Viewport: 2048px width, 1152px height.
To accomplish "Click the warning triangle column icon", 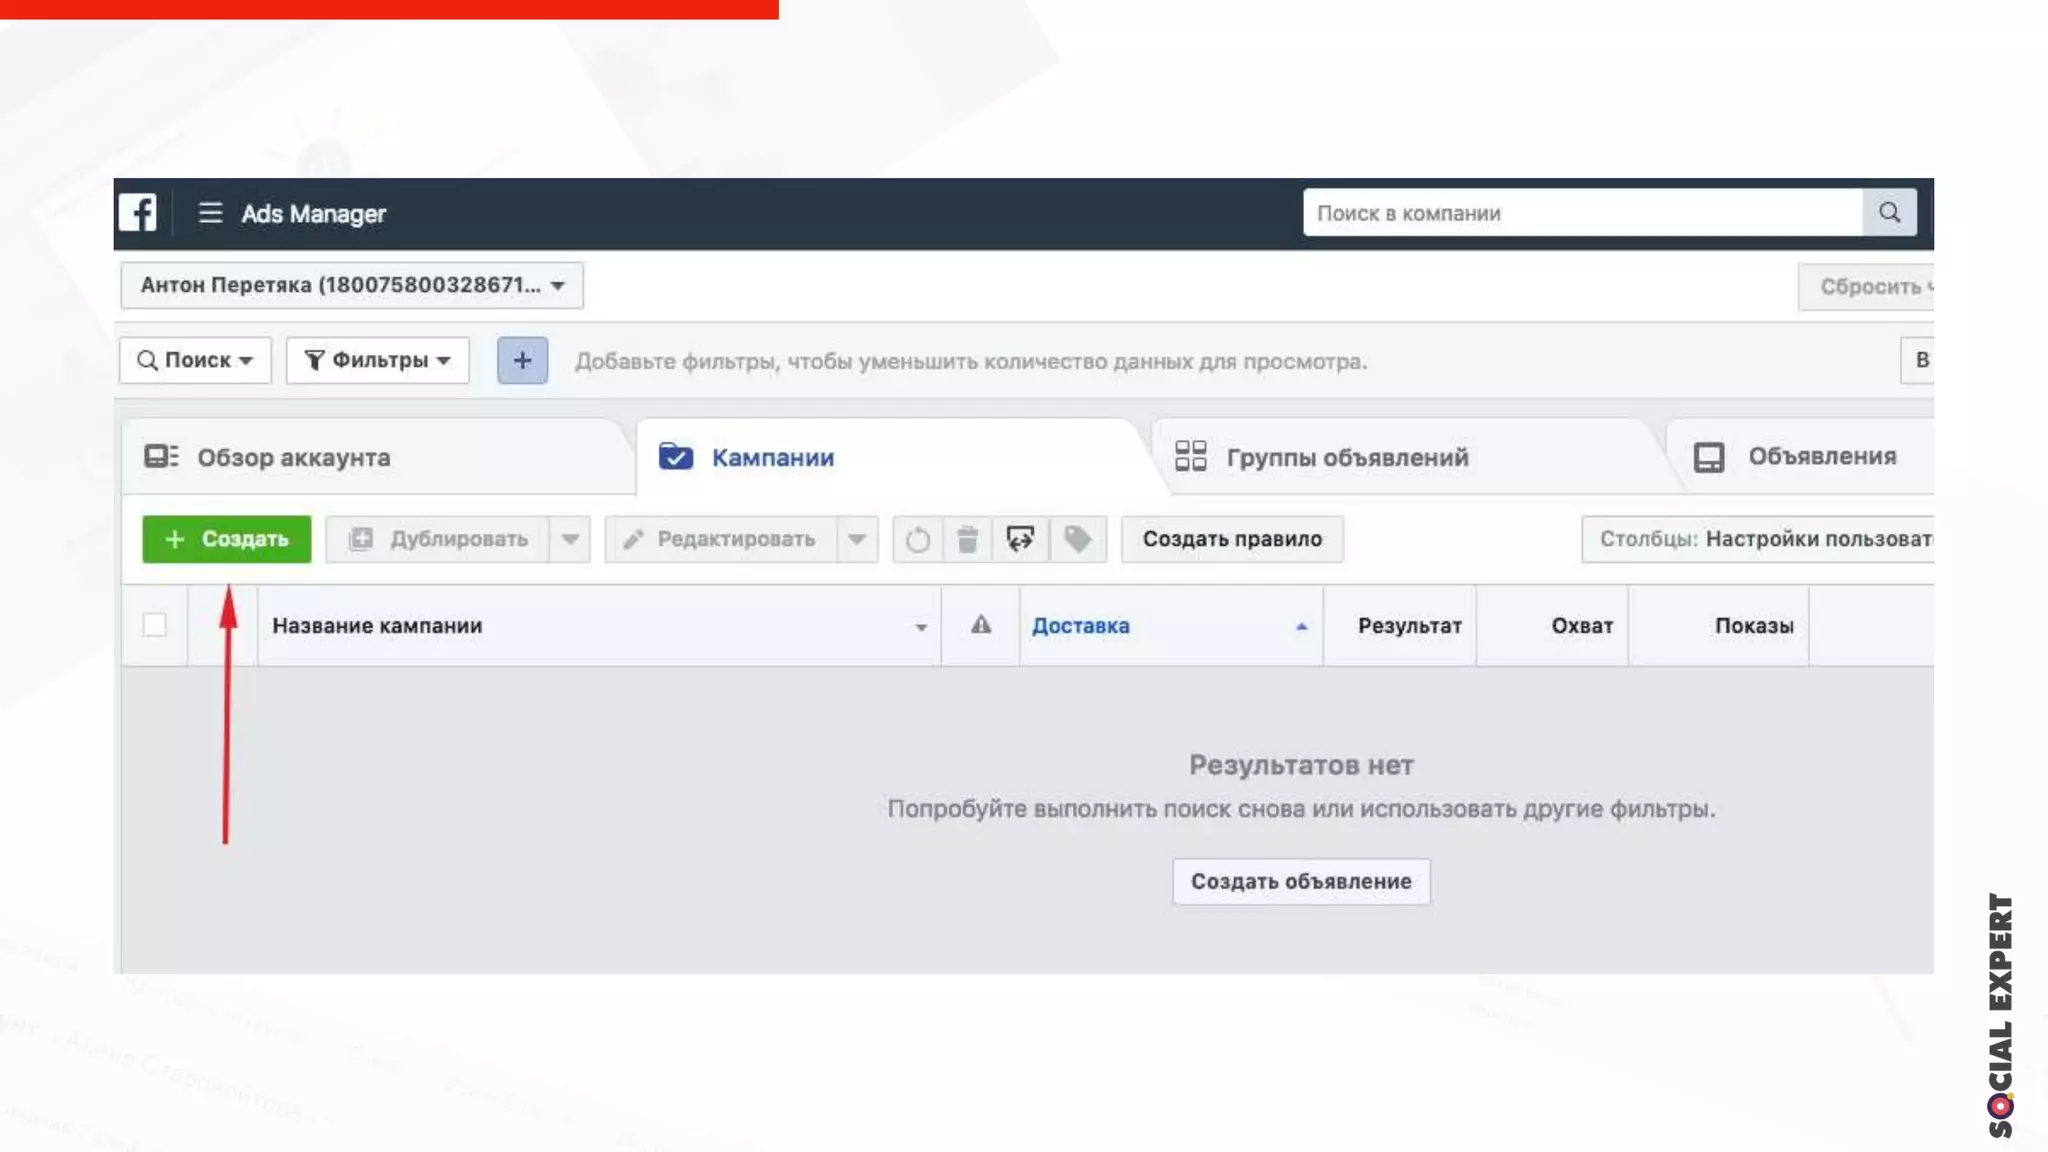I will (980, 625).
